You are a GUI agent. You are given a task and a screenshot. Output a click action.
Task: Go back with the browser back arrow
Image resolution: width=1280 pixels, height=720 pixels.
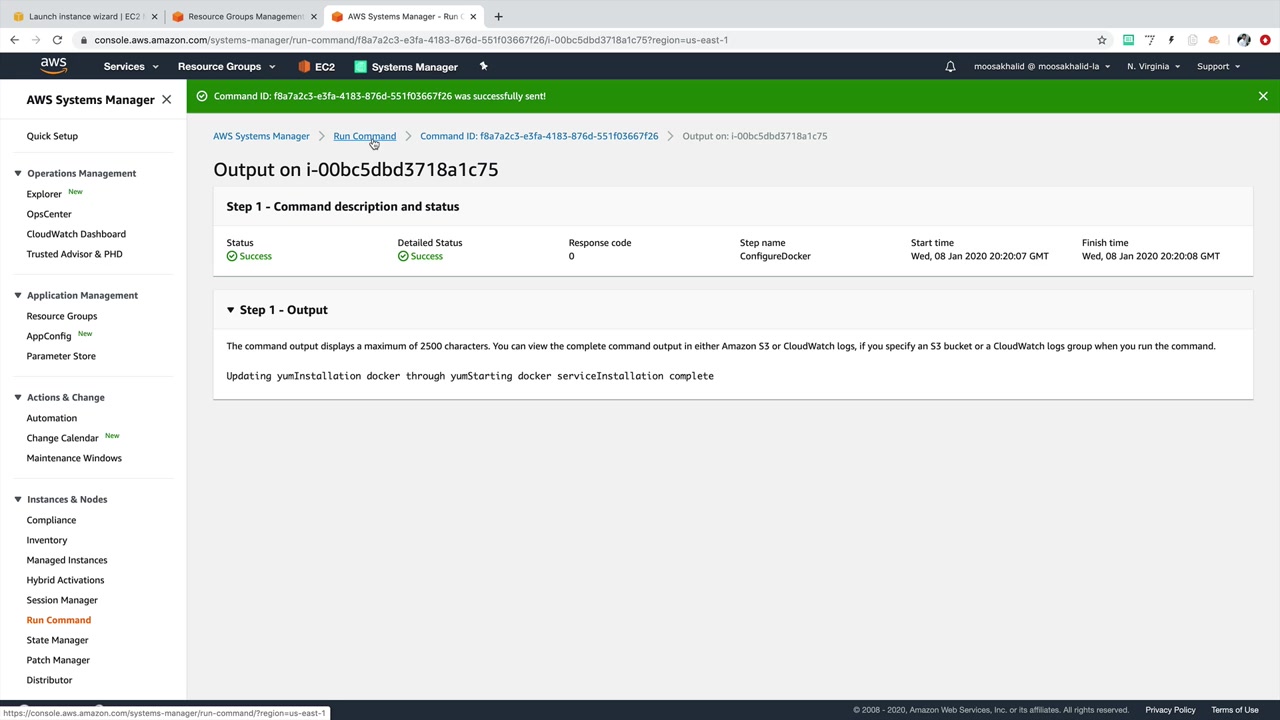click(14, 40)
